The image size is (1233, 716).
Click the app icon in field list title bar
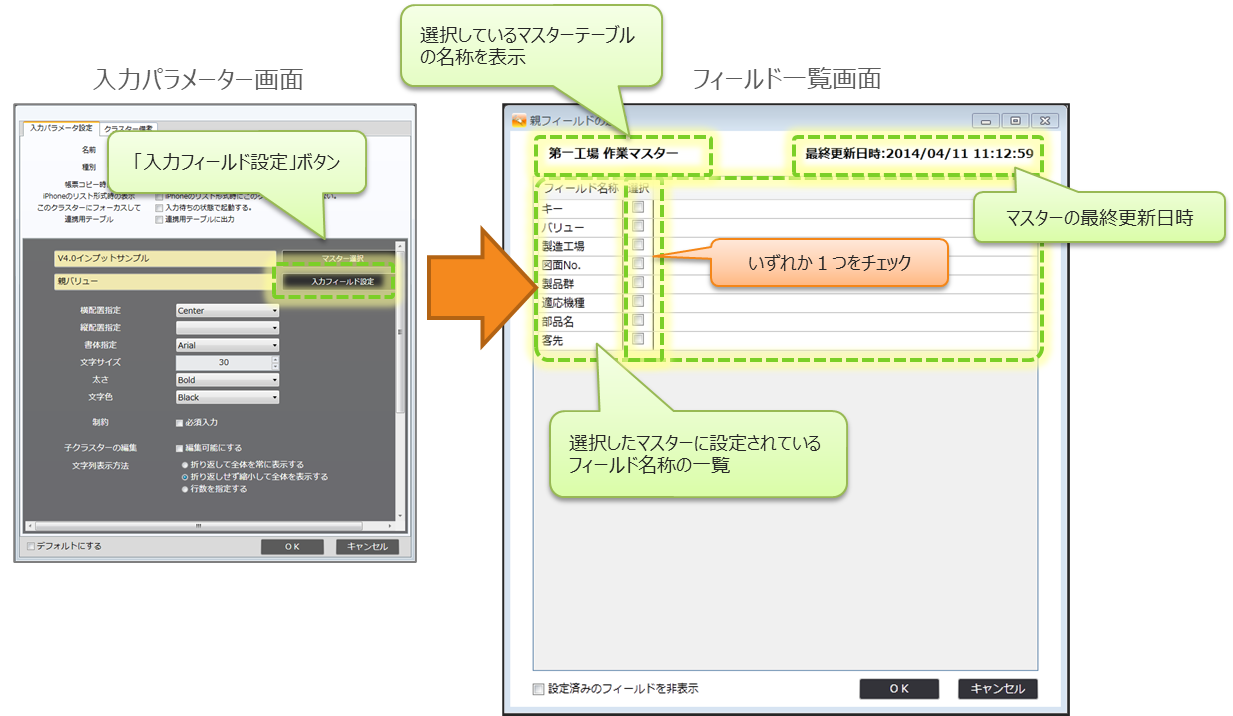coord(519,121)
